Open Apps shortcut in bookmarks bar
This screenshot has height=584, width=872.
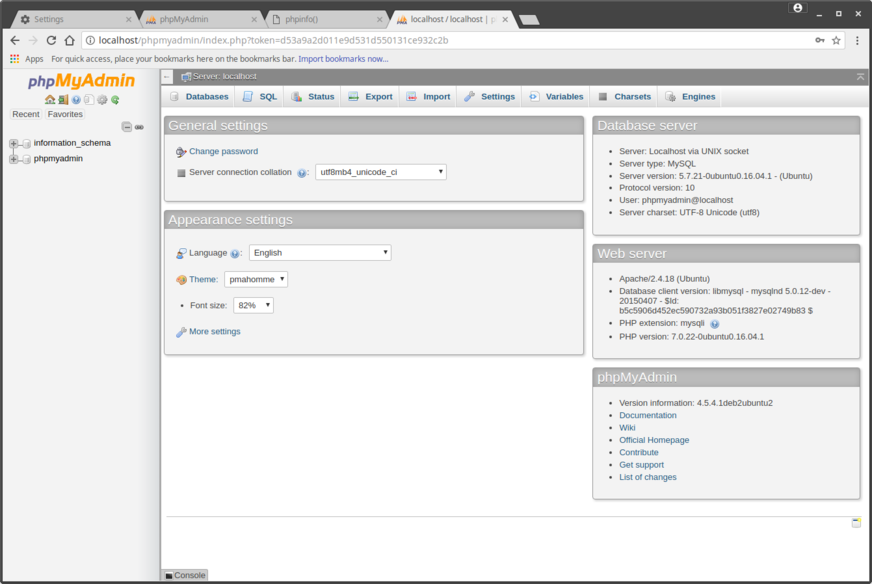coord(27,58)
